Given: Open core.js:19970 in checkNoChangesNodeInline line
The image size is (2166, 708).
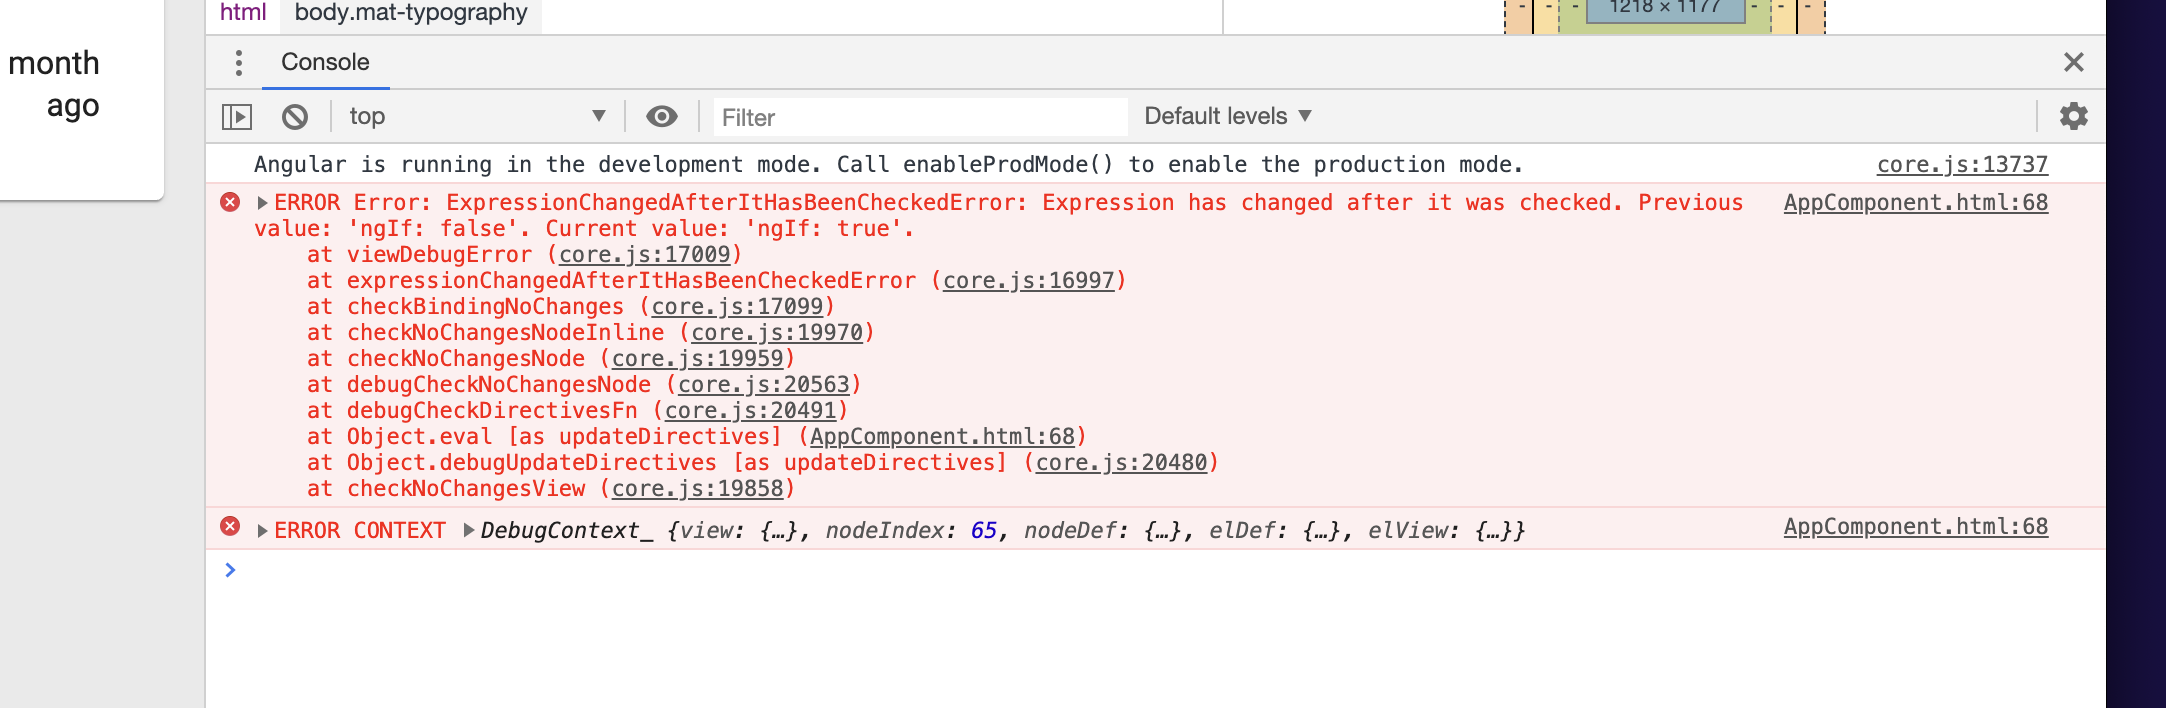Looking at the screenshot, I should click(x=777, y=333).
